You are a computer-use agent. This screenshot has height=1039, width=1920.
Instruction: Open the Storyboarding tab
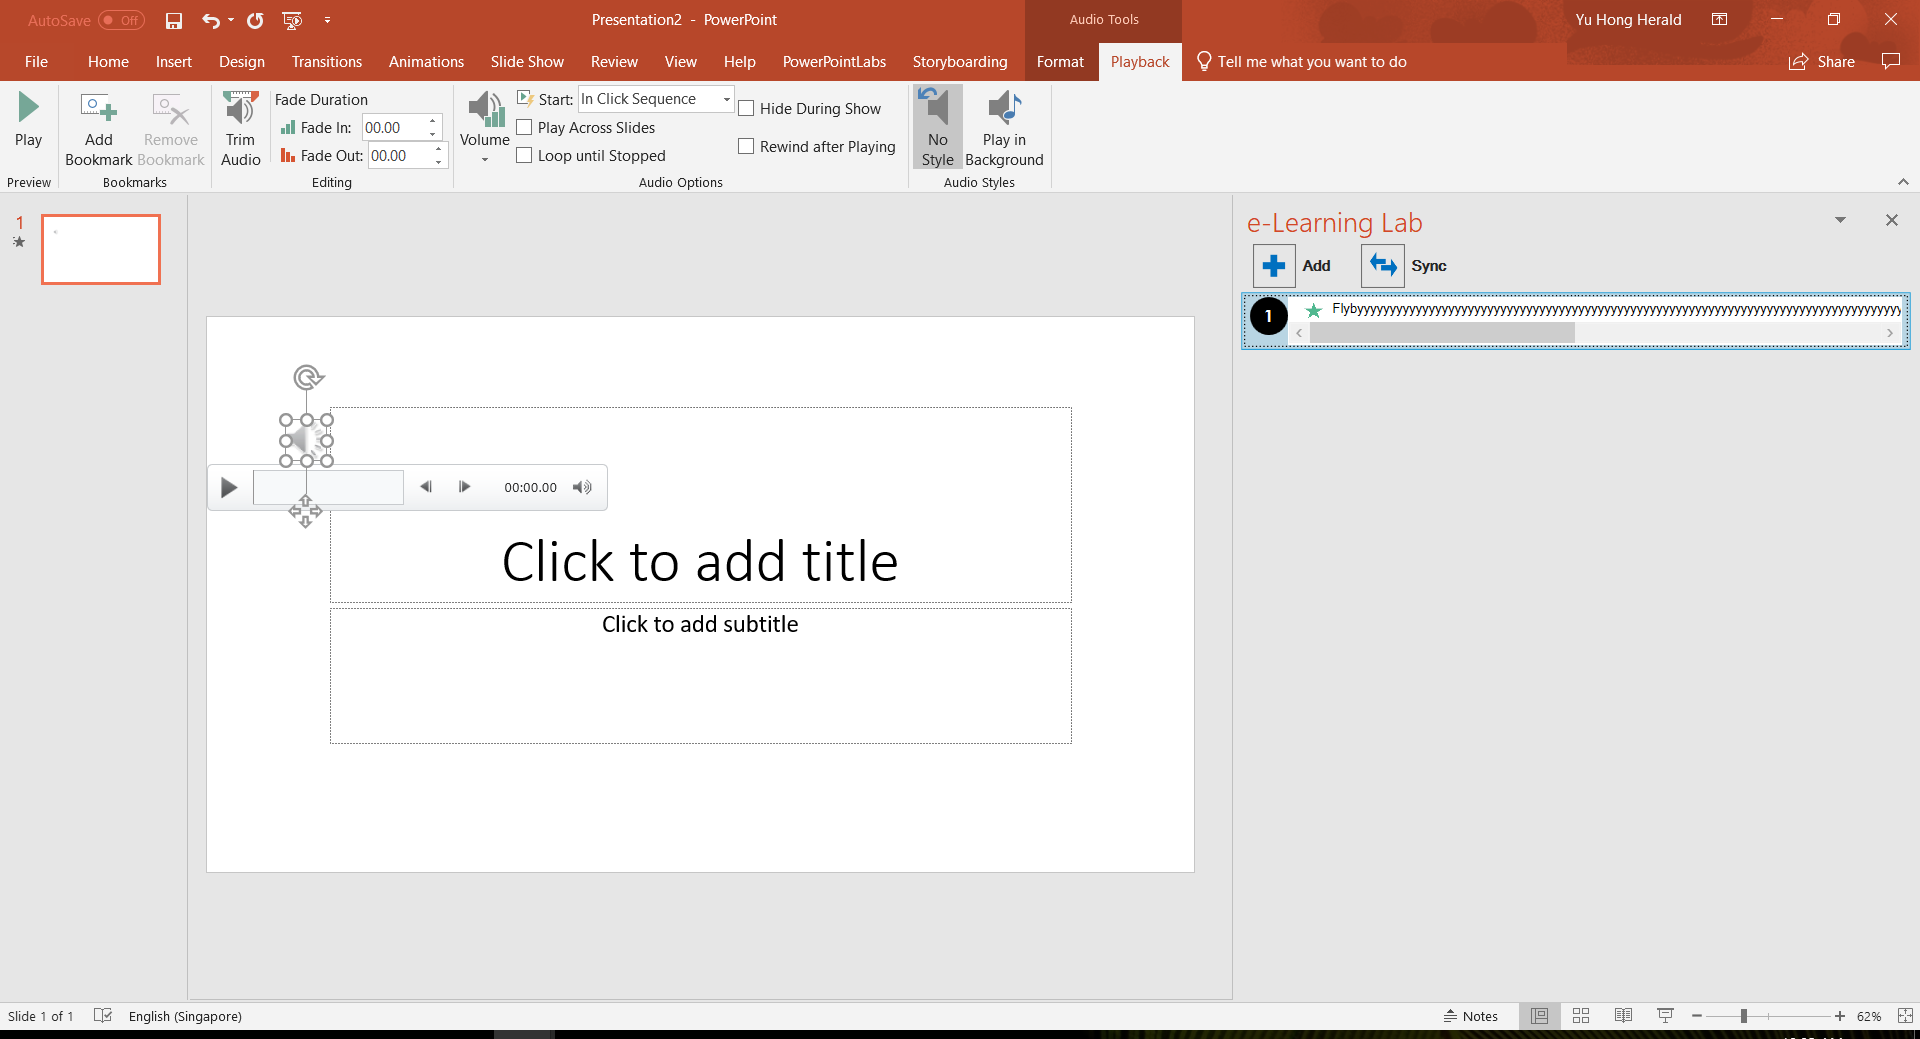point(959,61)
